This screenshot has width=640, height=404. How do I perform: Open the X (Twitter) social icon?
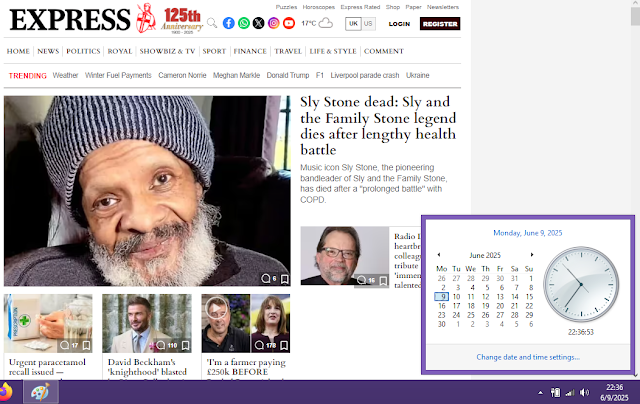pyautogui.click(x=258, y=23)
